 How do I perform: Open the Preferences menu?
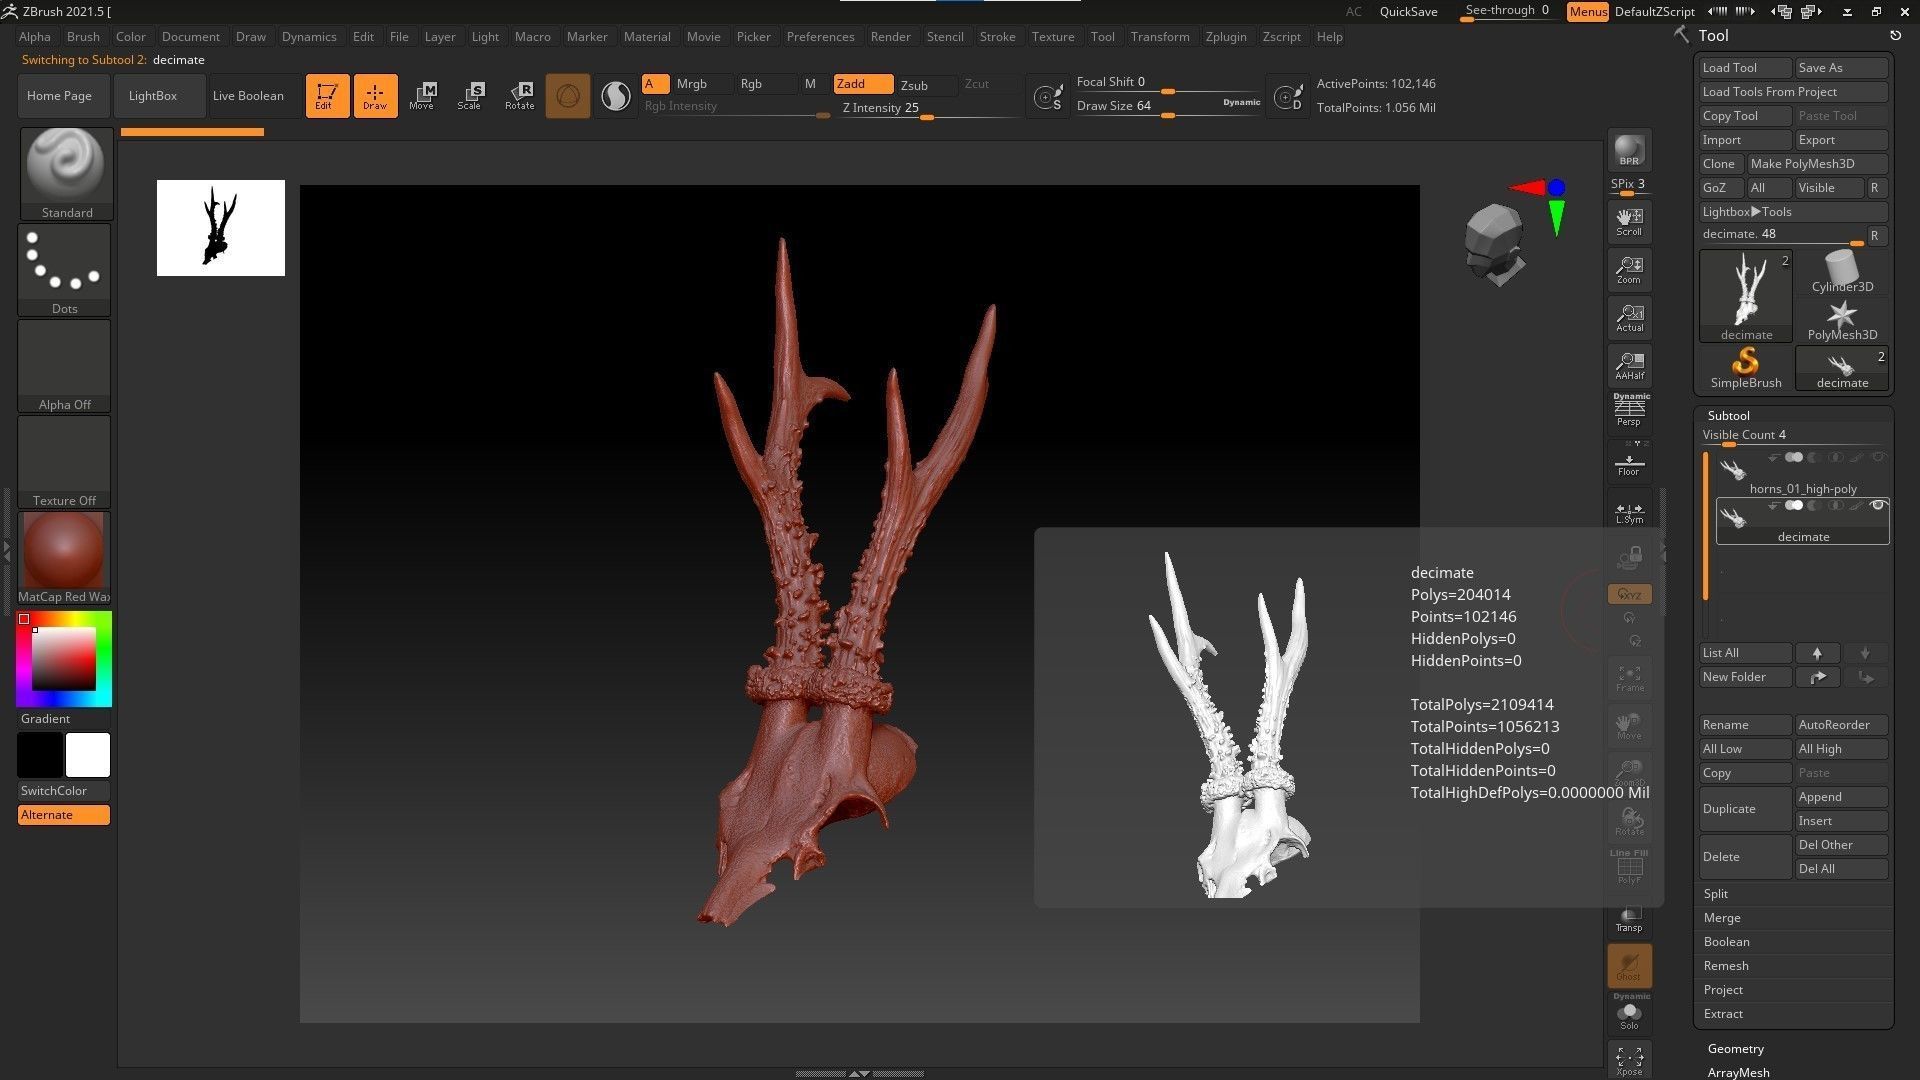tap(820, 37)
